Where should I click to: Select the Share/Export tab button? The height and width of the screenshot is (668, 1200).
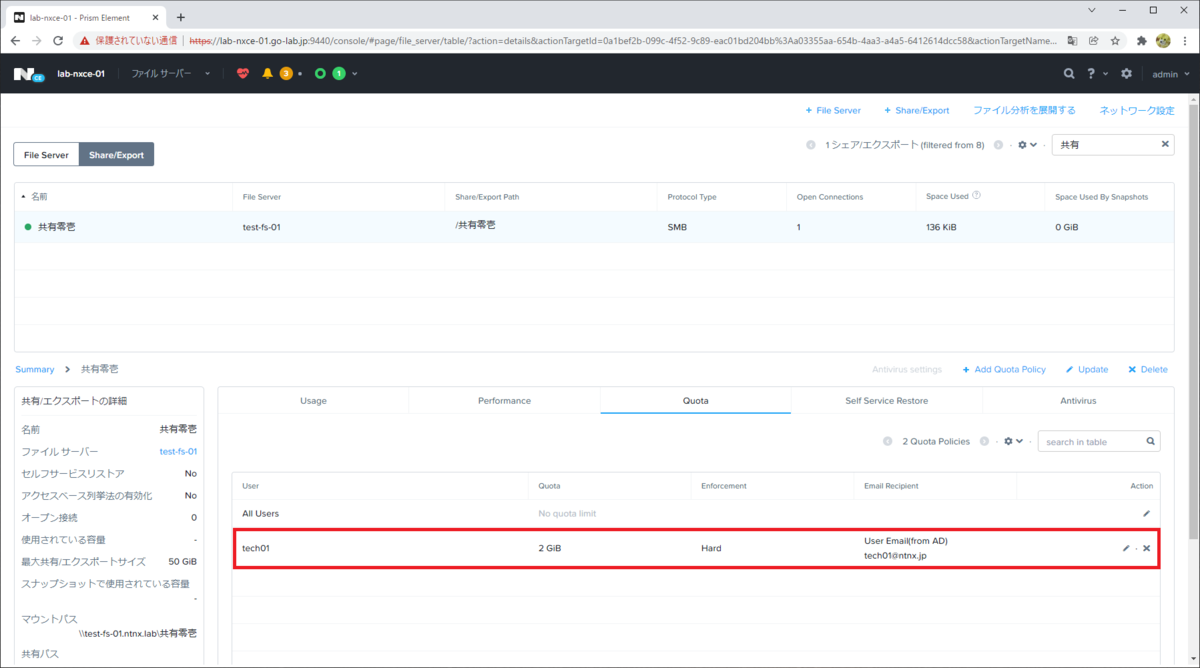[116, 155]
